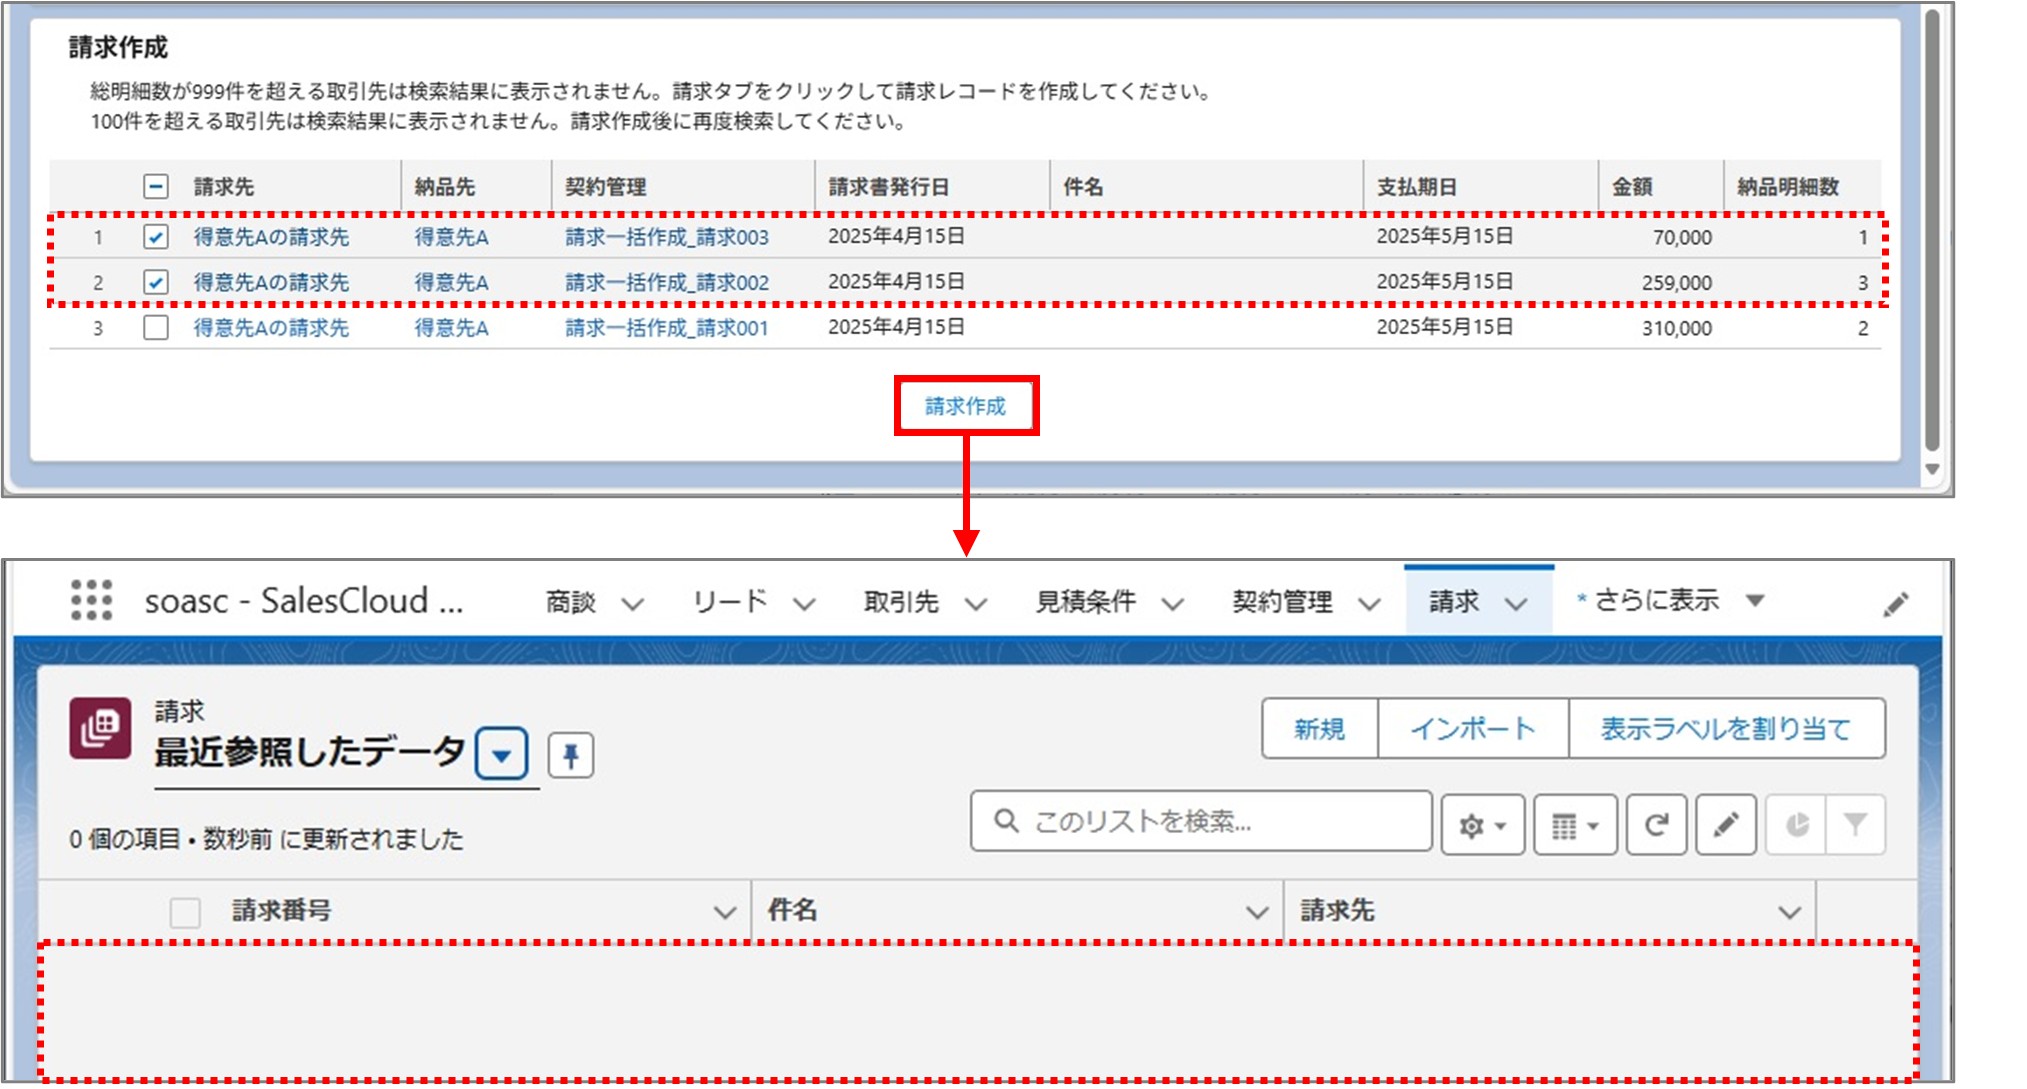Open the list view selector dropdown
2027x1089 pixels.
coord(504,755)
